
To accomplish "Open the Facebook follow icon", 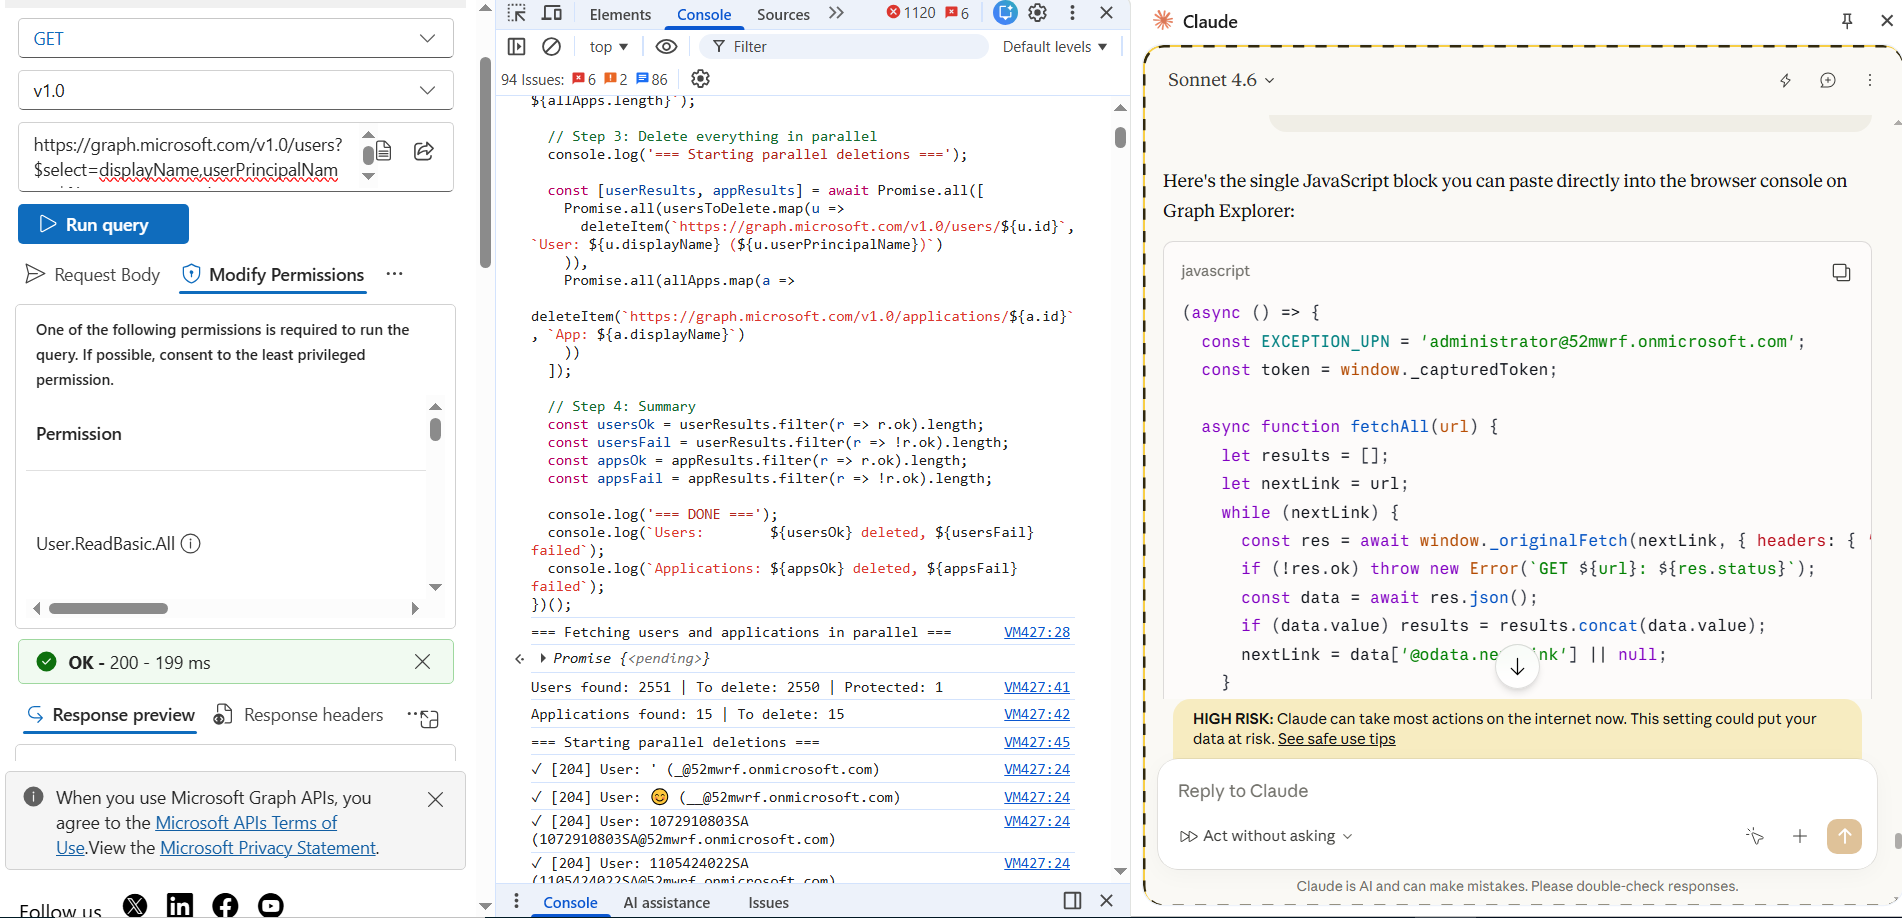I will coord(225,906).
